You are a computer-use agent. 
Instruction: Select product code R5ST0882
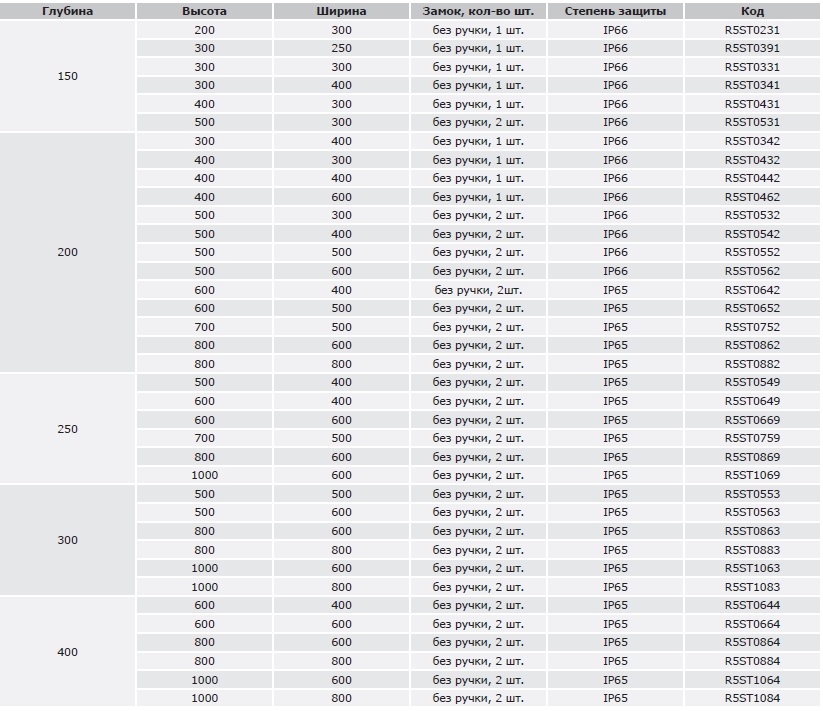[x=752, y=364]
